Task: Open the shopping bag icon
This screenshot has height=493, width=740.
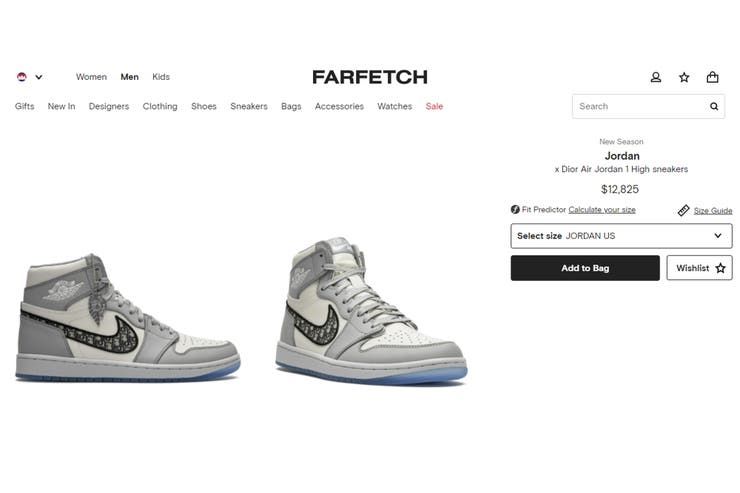Action: (712, 77)
